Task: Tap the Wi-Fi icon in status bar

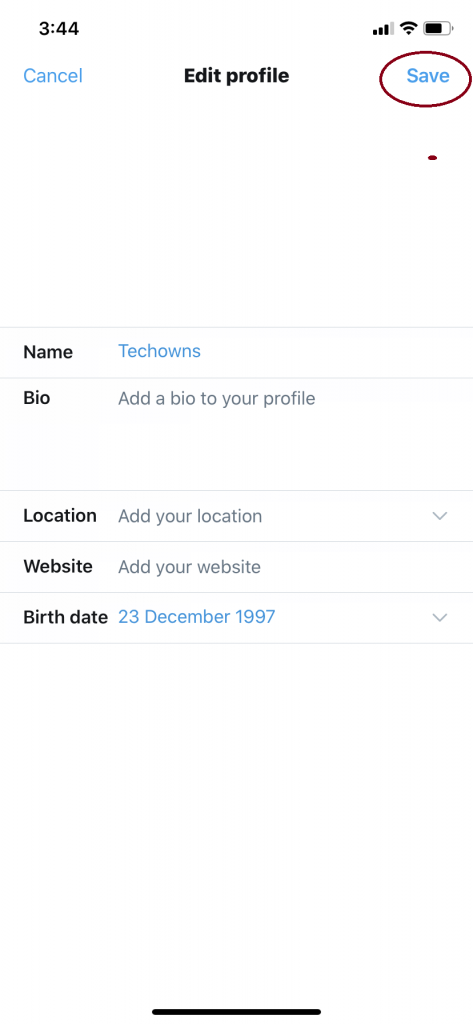Action: coord(409,28)
